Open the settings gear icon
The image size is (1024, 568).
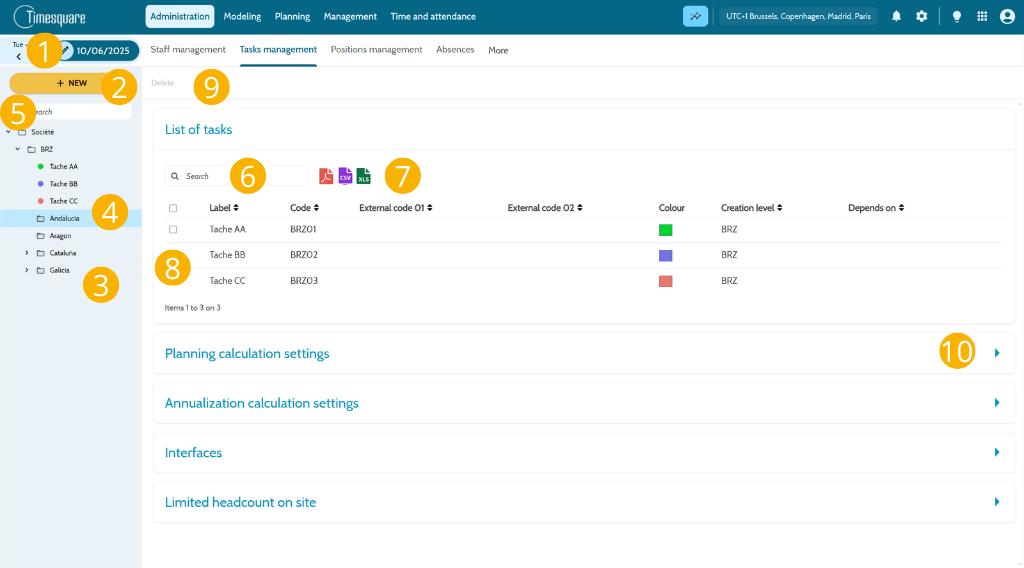[x=921, y=16]
